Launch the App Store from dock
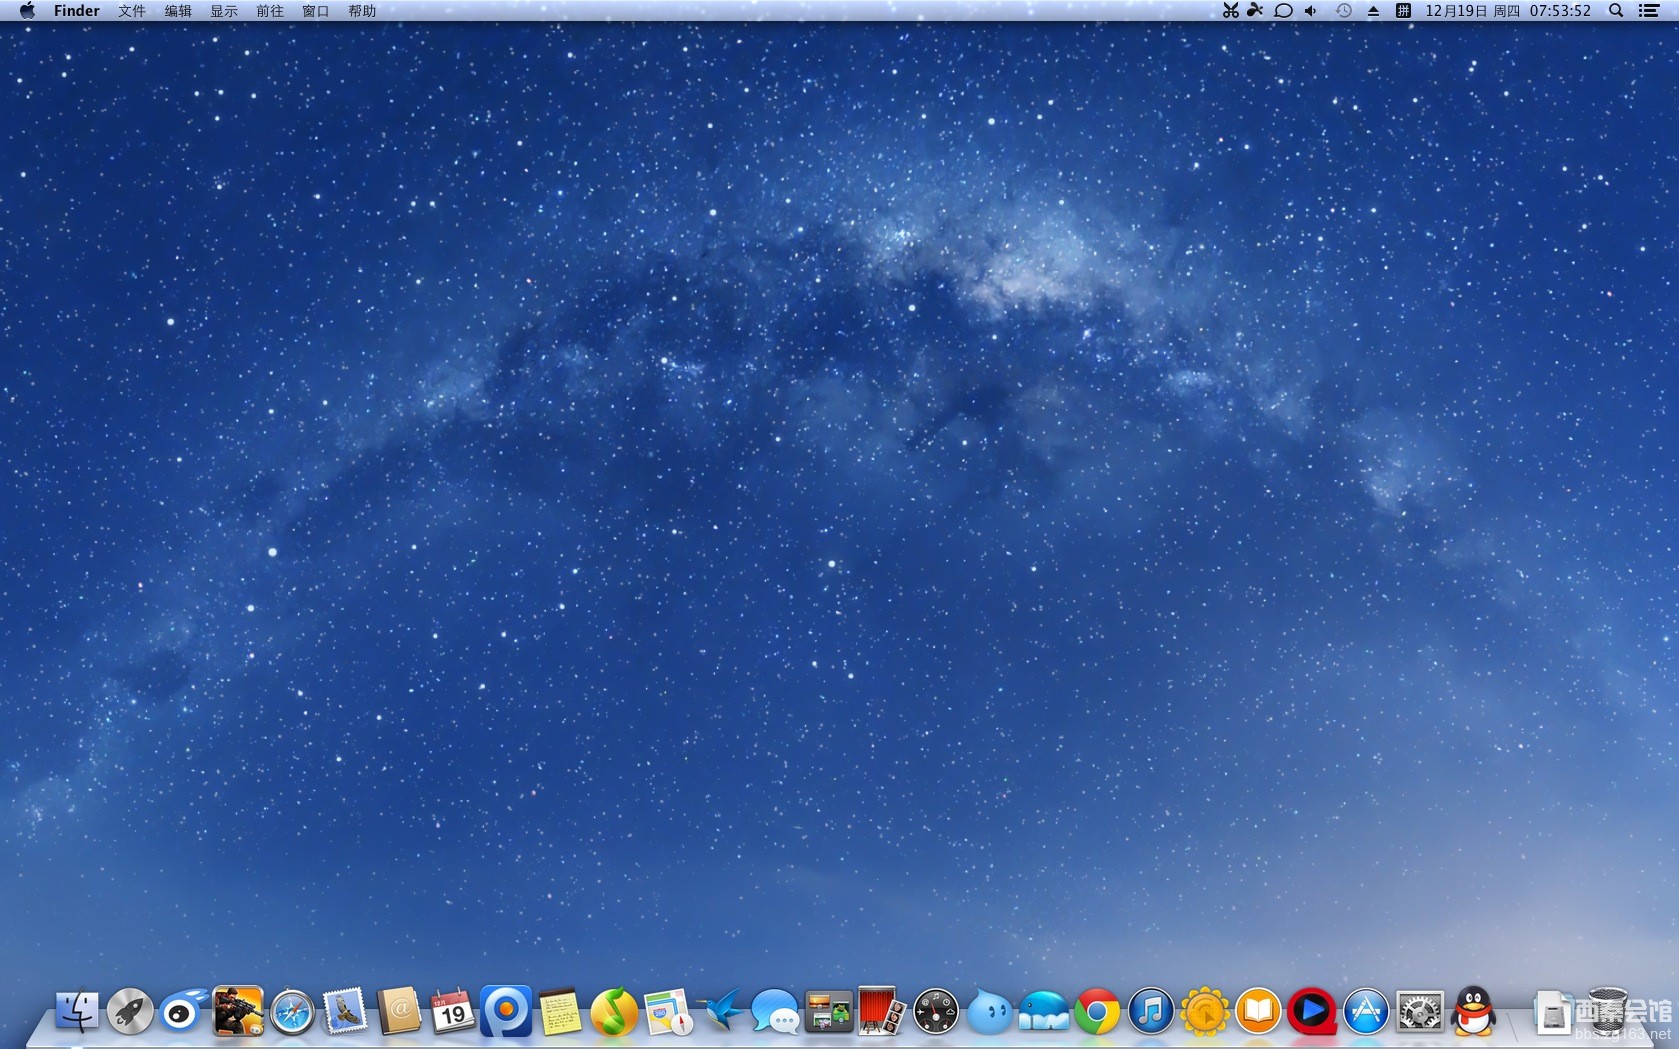Viewport: 1679px width, 1049px height. [1366, 1012]
